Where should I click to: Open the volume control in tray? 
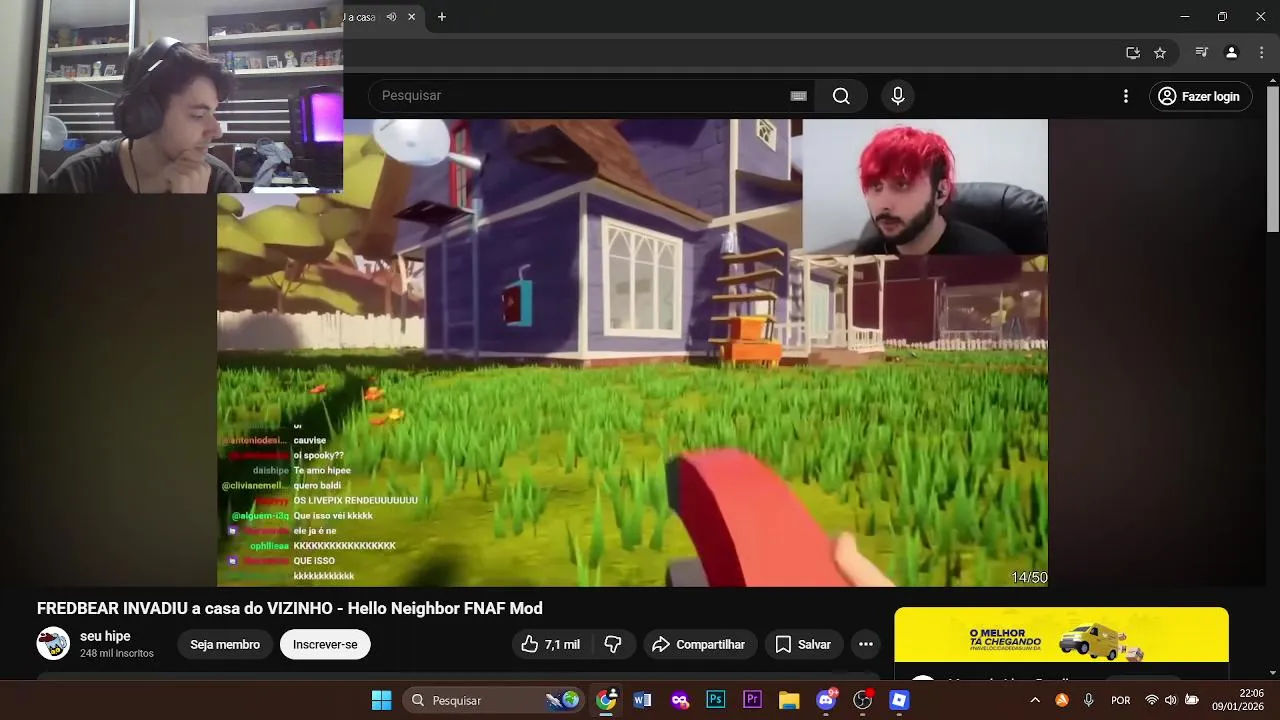(1171, 700)
